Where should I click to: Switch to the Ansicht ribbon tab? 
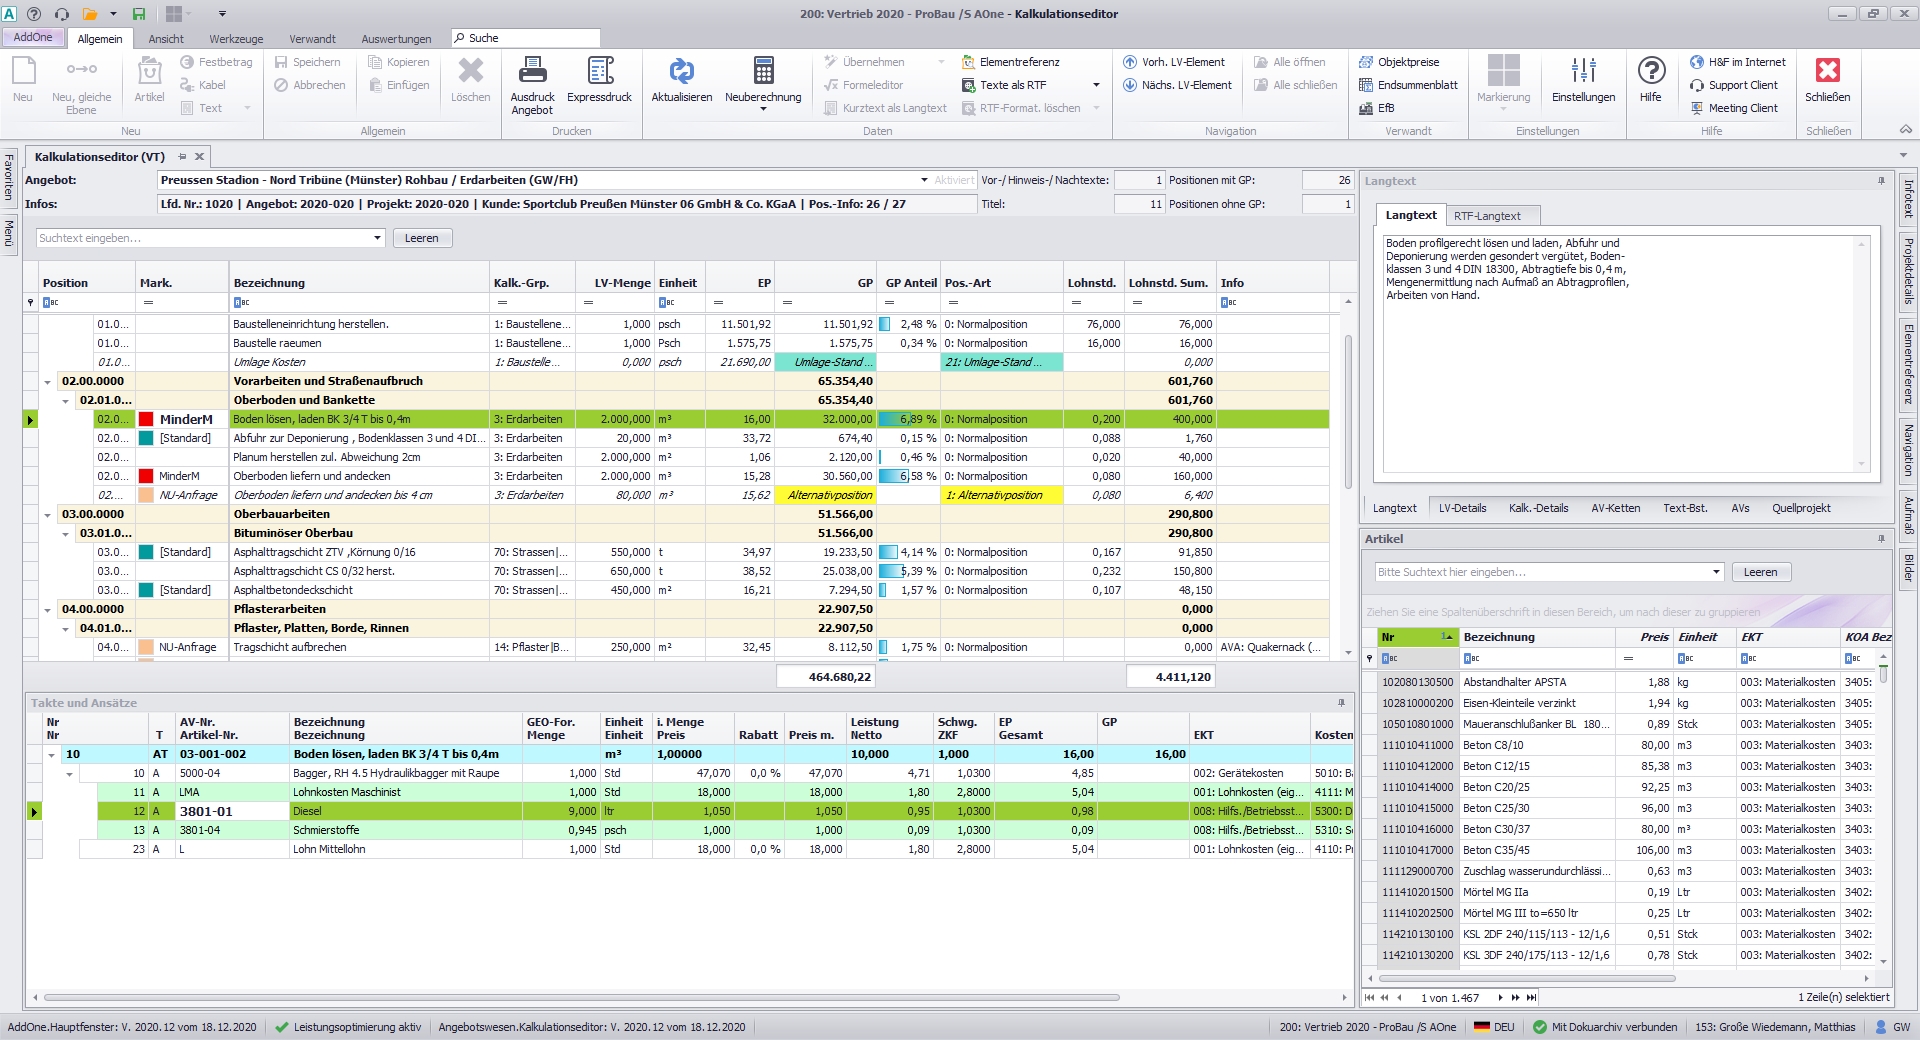point(166,39)
